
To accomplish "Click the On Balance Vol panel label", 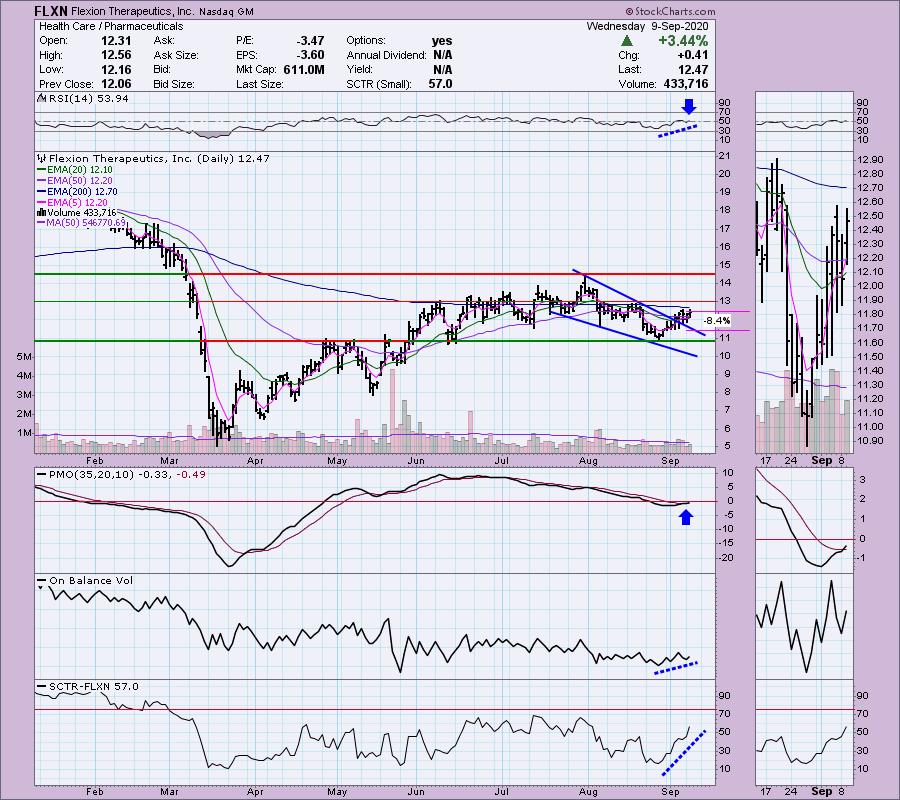I will pyautogui.click(x=91, y=581).
